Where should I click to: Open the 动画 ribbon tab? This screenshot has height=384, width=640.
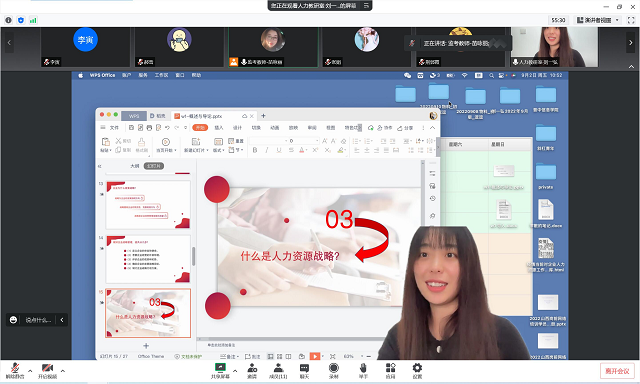click(275, 128)
